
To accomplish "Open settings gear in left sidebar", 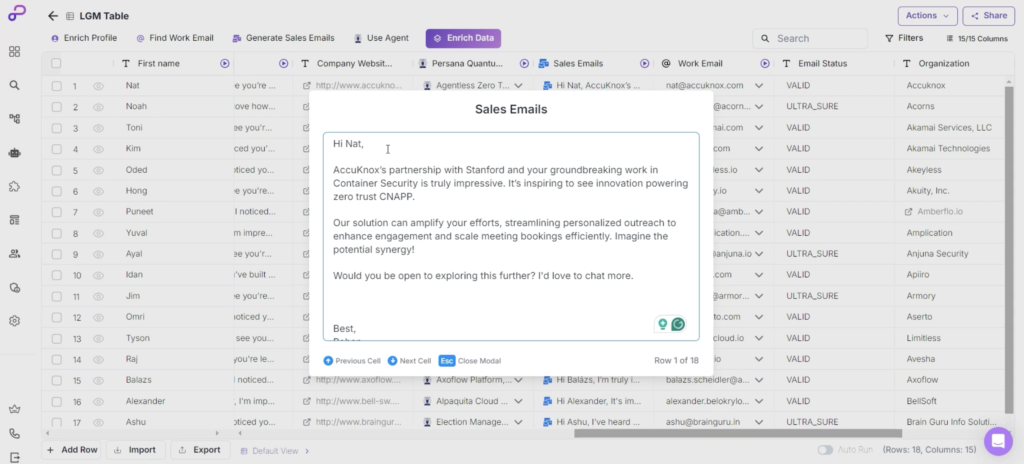I will [14, 321].
